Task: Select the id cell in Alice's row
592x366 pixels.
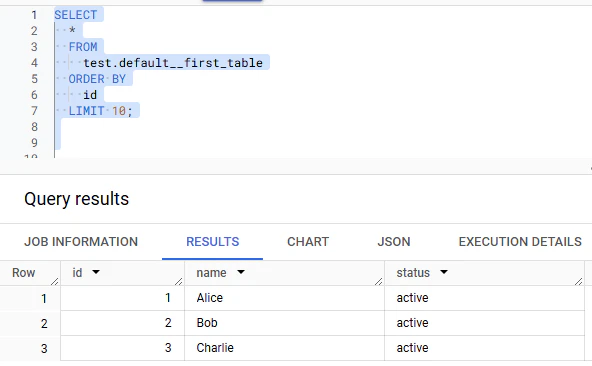Action: click(x=122, y=298)
